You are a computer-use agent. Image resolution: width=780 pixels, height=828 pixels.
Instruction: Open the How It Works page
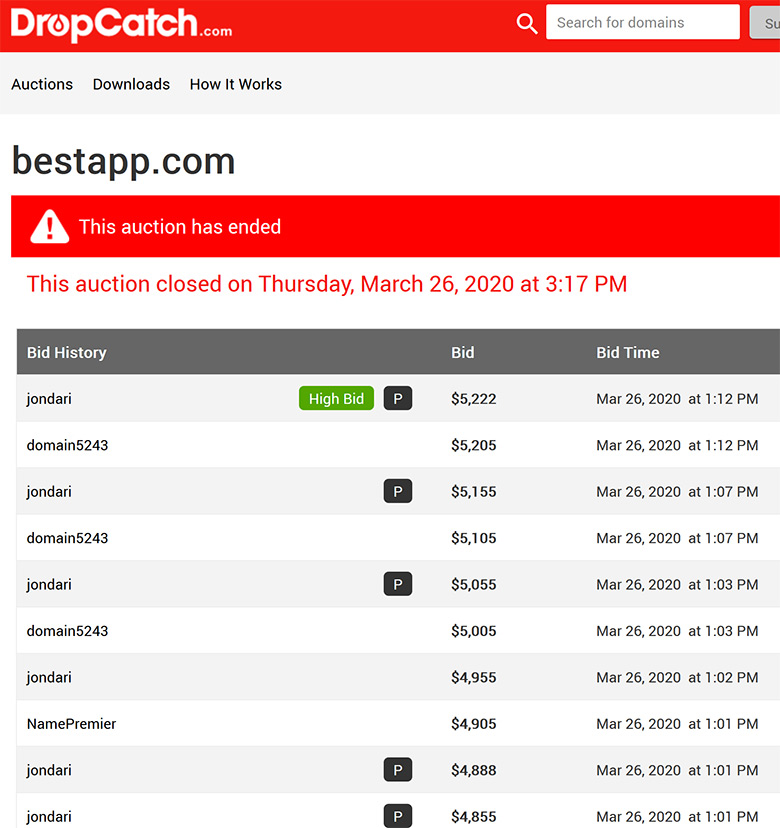pyautogui.click(x=236, y=84)
